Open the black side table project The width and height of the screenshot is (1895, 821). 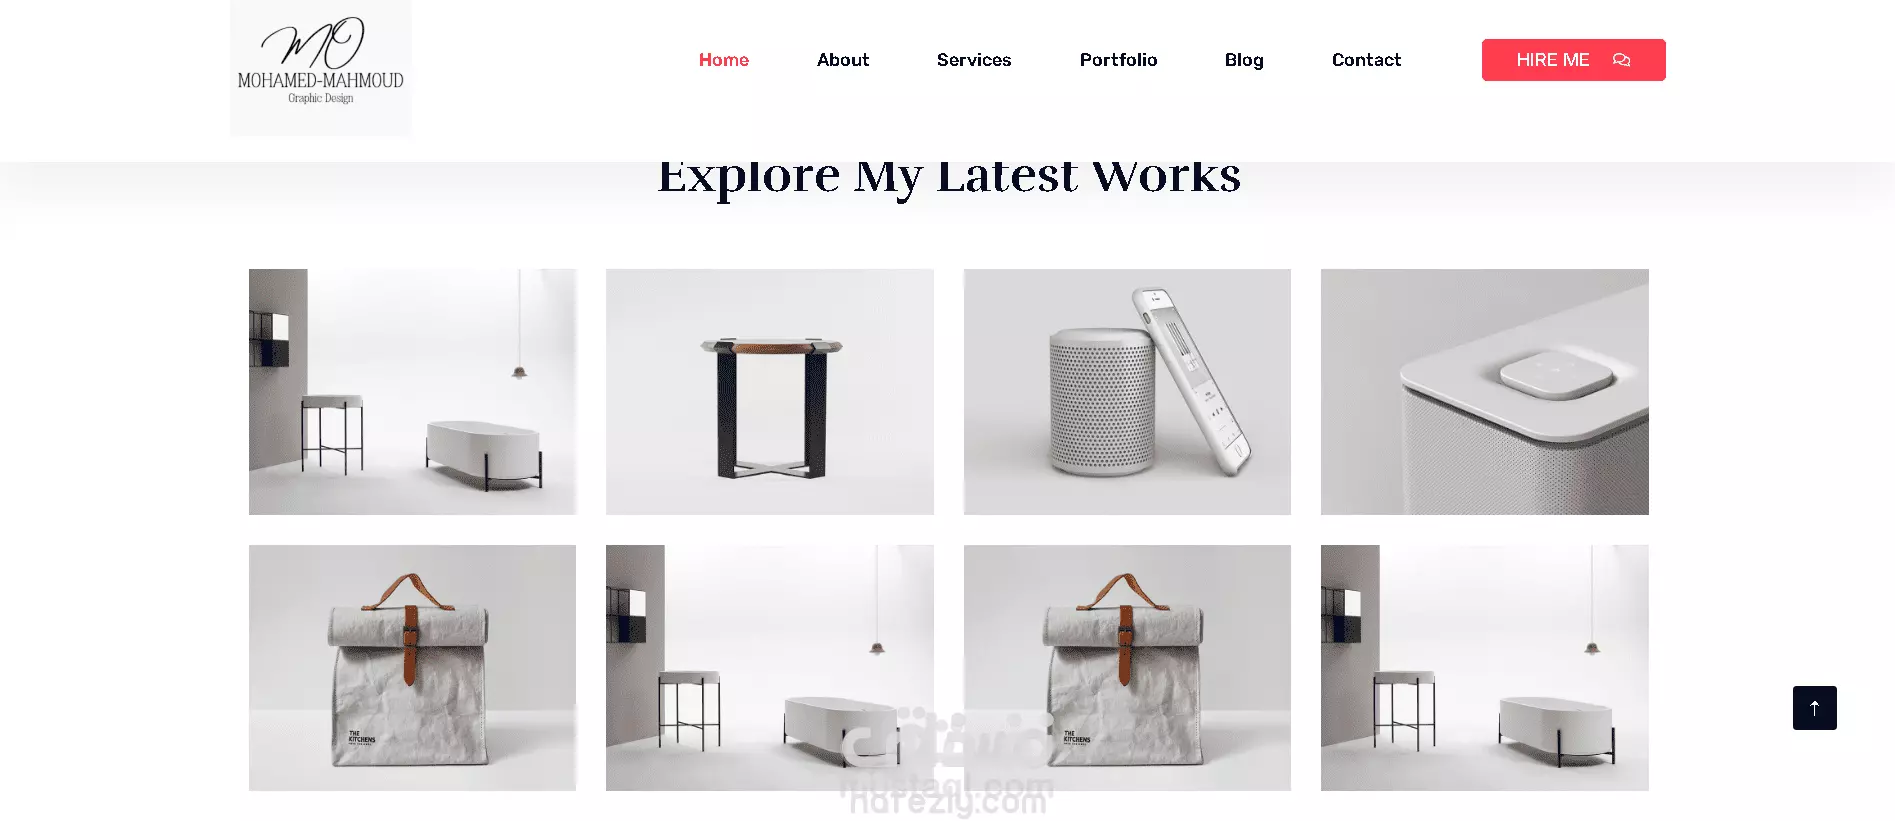(770, 392)
